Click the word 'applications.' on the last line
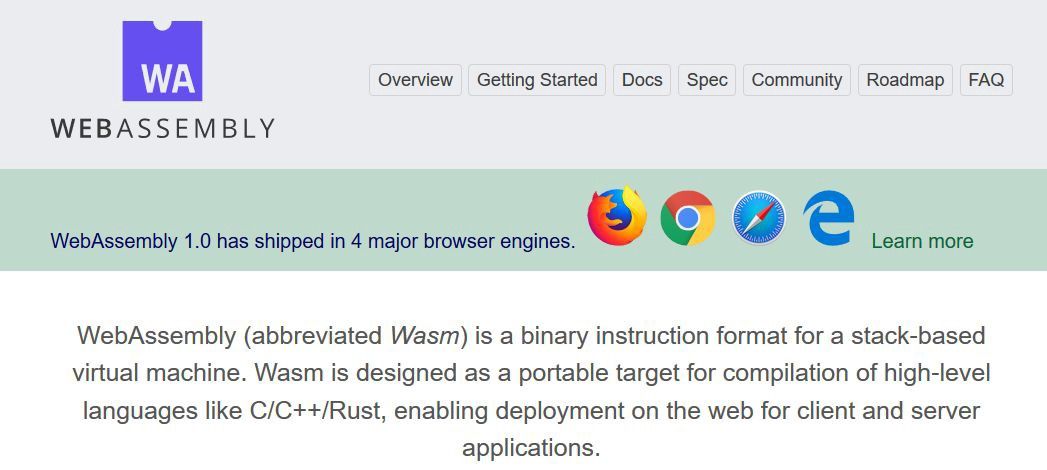The image size is (1047, 470). tap(531, 447)
